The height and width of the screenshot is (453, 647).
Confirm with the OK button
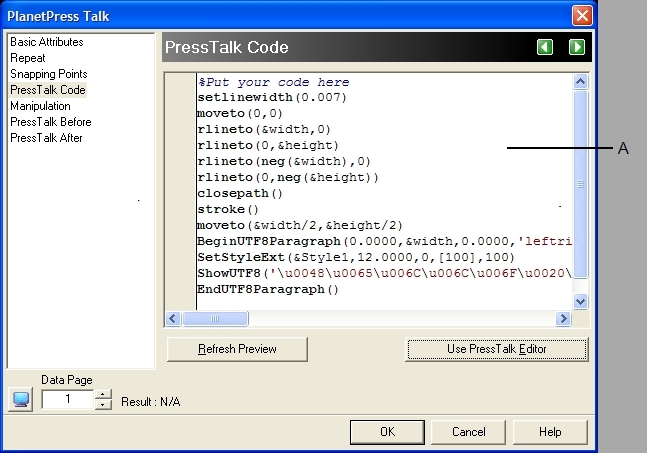(x=387, y=432)
